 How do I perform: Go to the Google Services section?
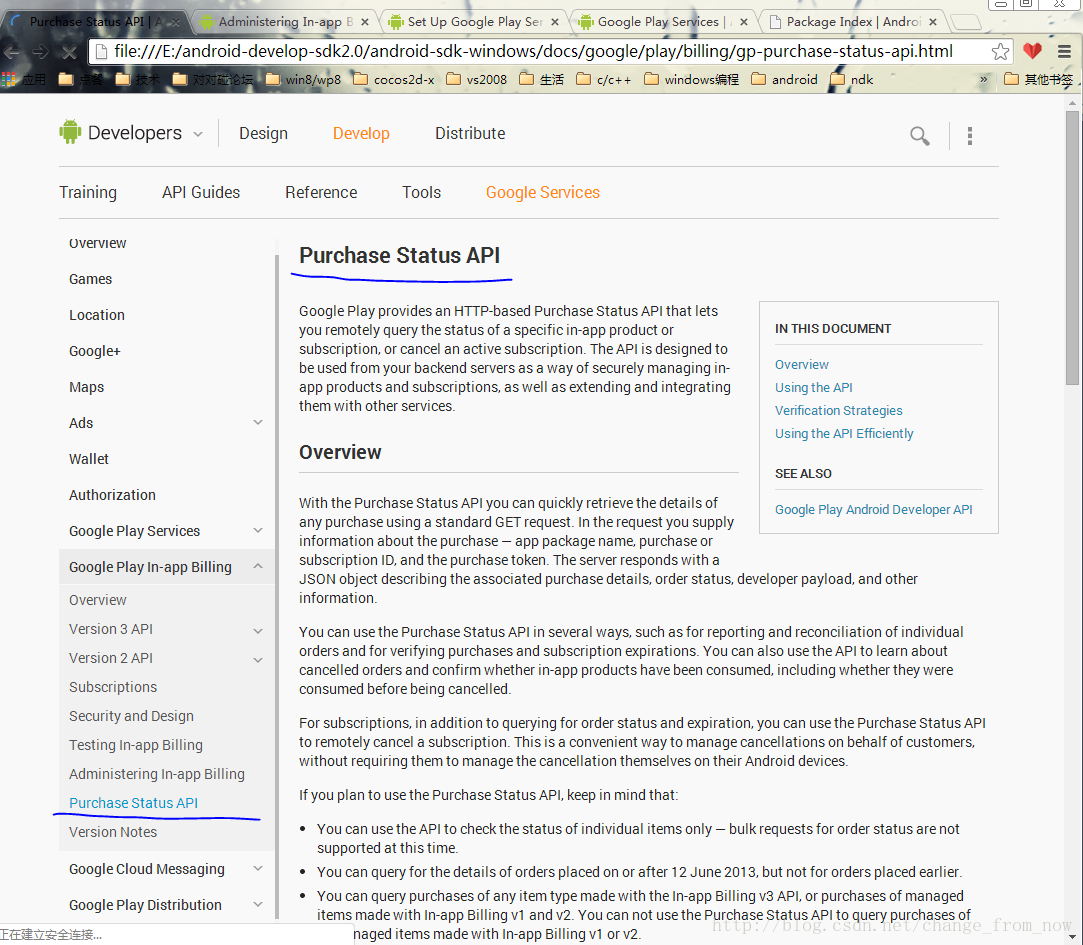pos(543,193)
